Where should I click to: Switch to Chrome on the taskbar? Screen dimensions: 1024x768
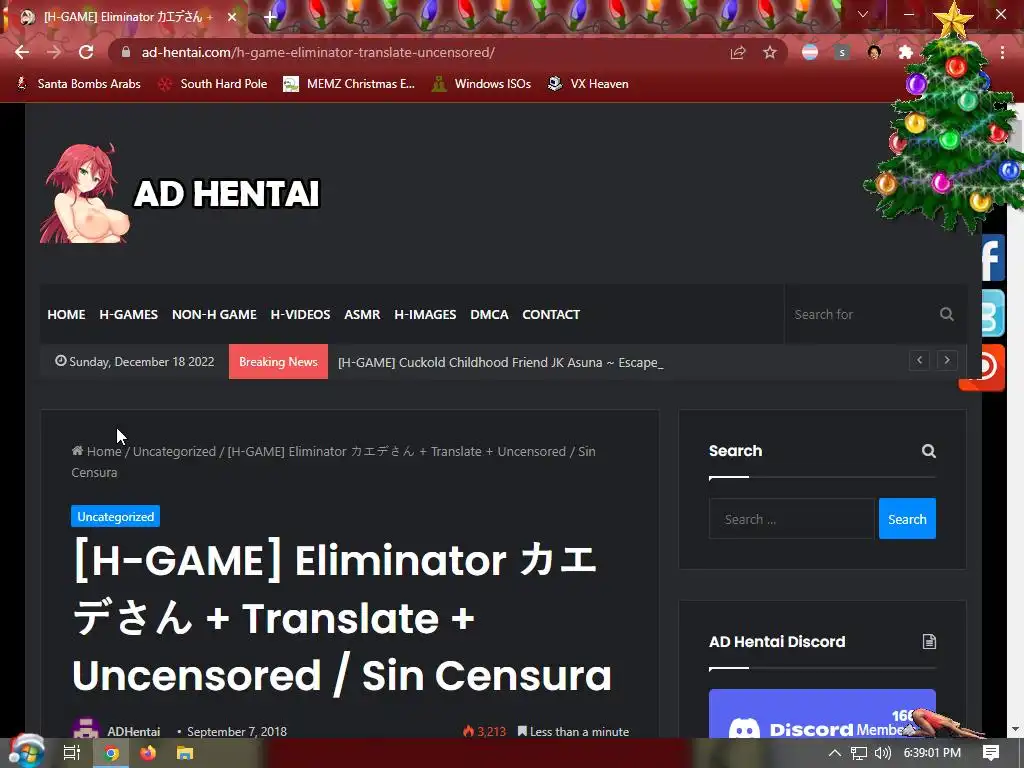click(112, 753)
